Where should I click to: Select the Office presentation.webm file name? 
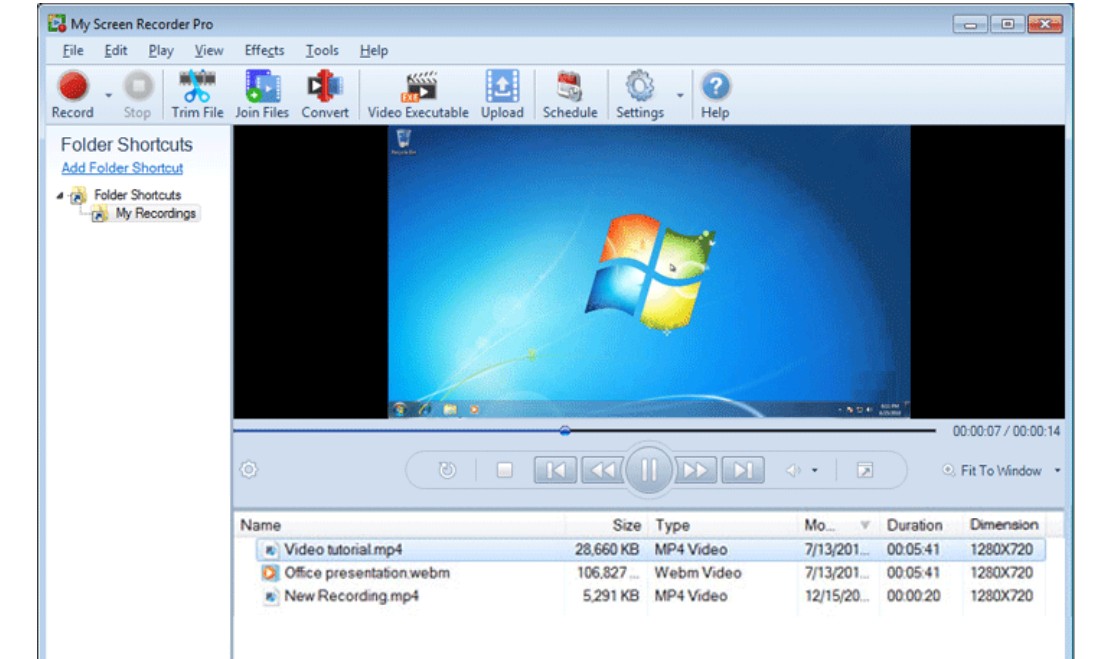367,573
